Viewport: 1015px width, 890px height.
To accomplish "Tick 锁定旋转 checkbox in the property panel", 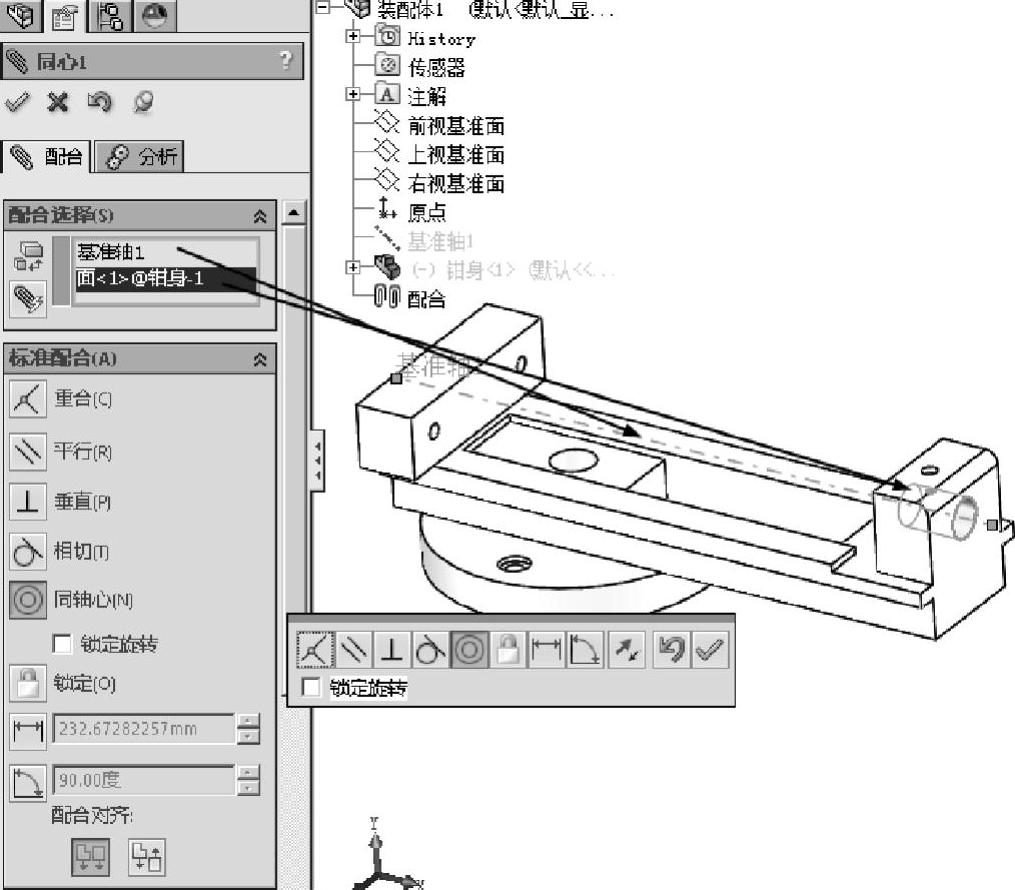I will (x=62, y=644).
